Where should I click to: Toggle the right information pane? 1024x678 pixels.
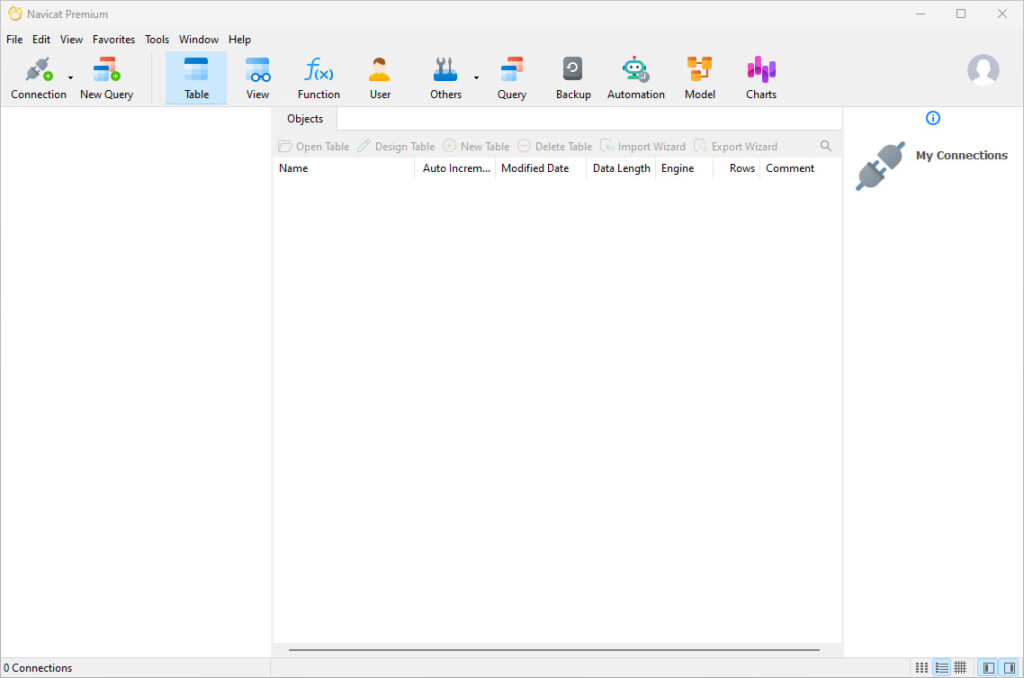pyautogui.click(x=1009, y=668)
